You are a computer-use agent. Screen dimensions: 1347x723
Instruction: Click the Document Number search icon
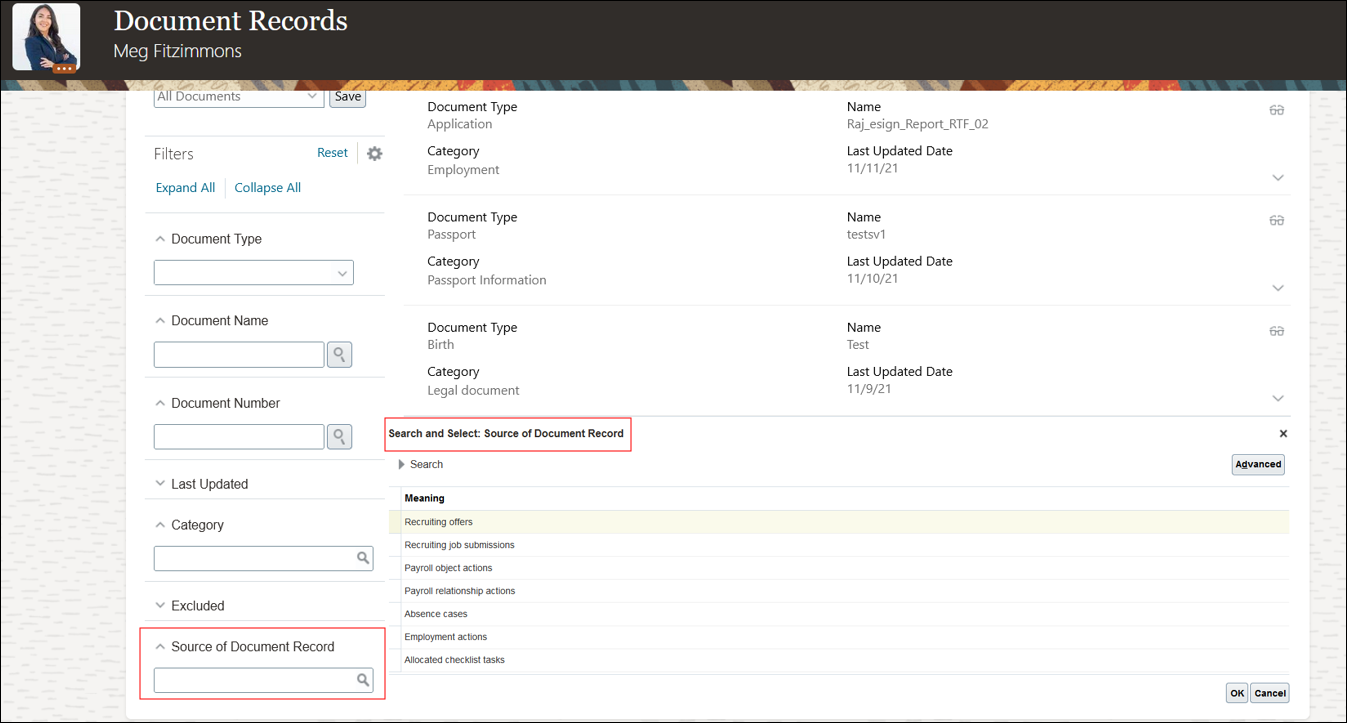pyautogui.click(x=340, y=437)
